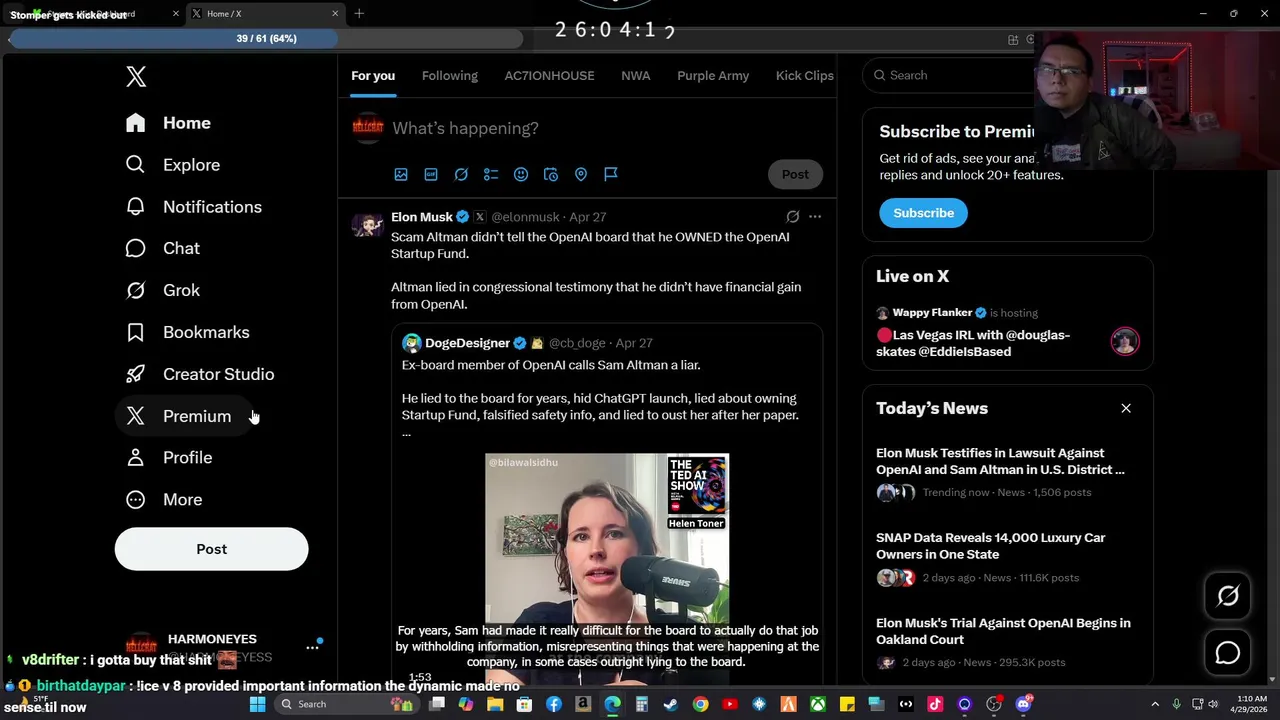Open the More menu in the sidebar
Image resolution: width=1280 pixels, height=720 pixels.
click(164, 499)
